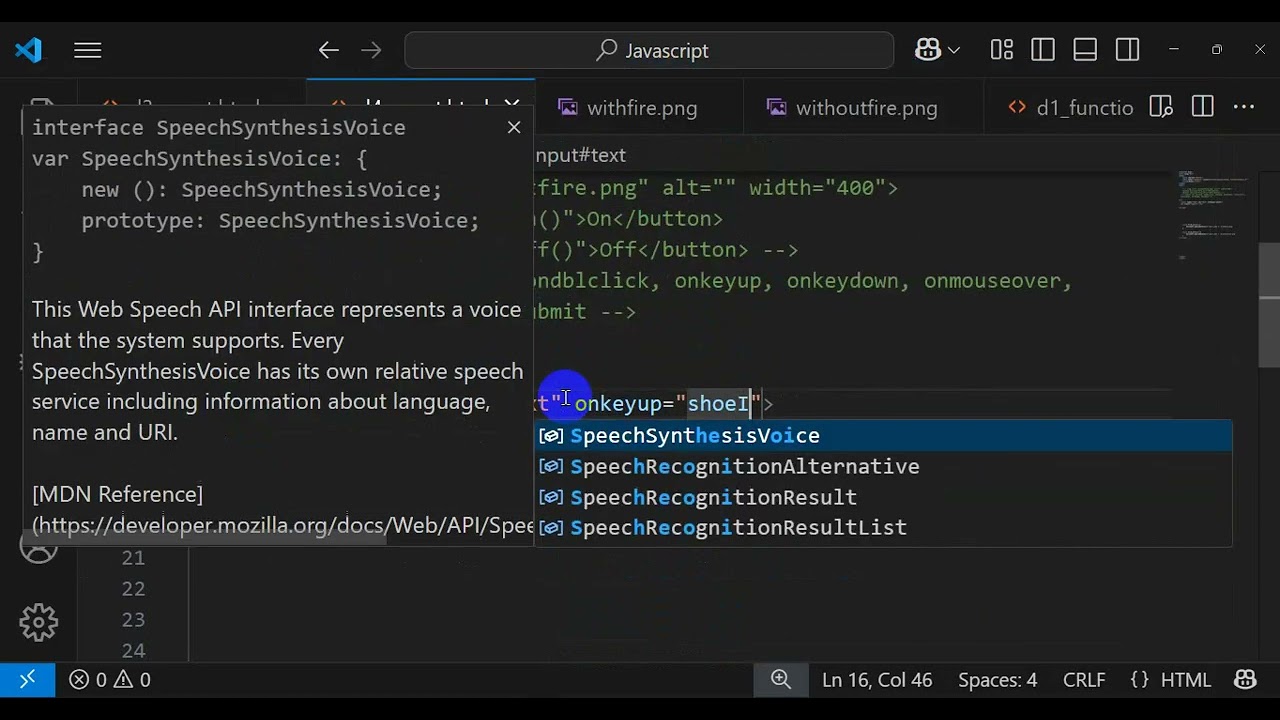Open the remote window status button
Image resolution: width=1280 pixels, height=720 pixels.
tap(28, 680)
